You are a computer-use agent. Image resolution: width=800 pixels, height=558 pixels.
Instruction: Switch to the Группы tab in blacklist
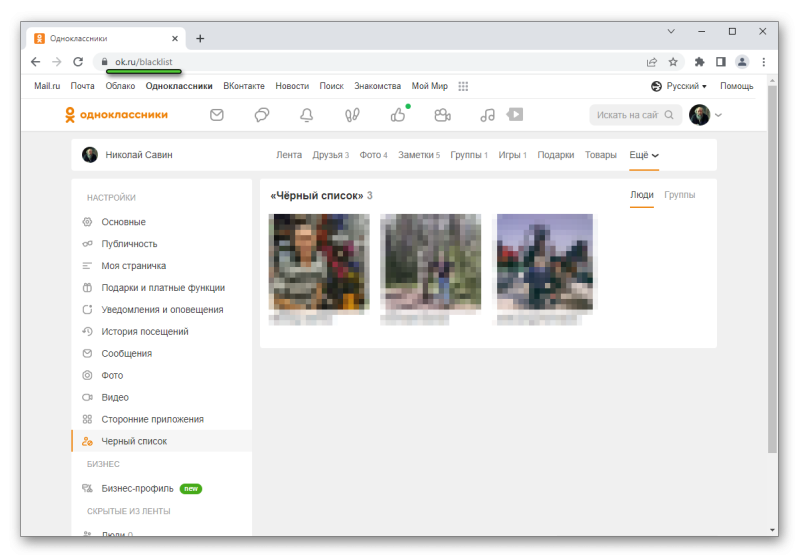click(x=680, y=195)
